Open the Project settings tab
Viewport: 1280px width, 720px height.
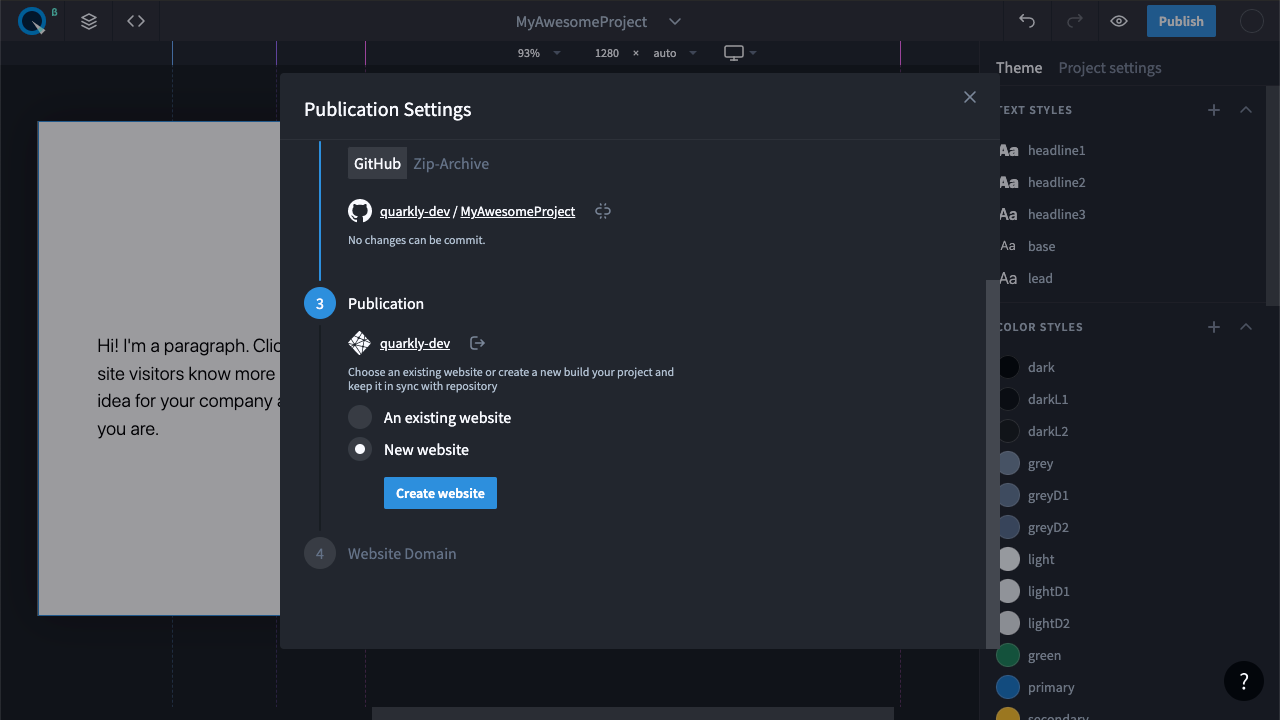pyautogui.click(x=1110, y=68)
